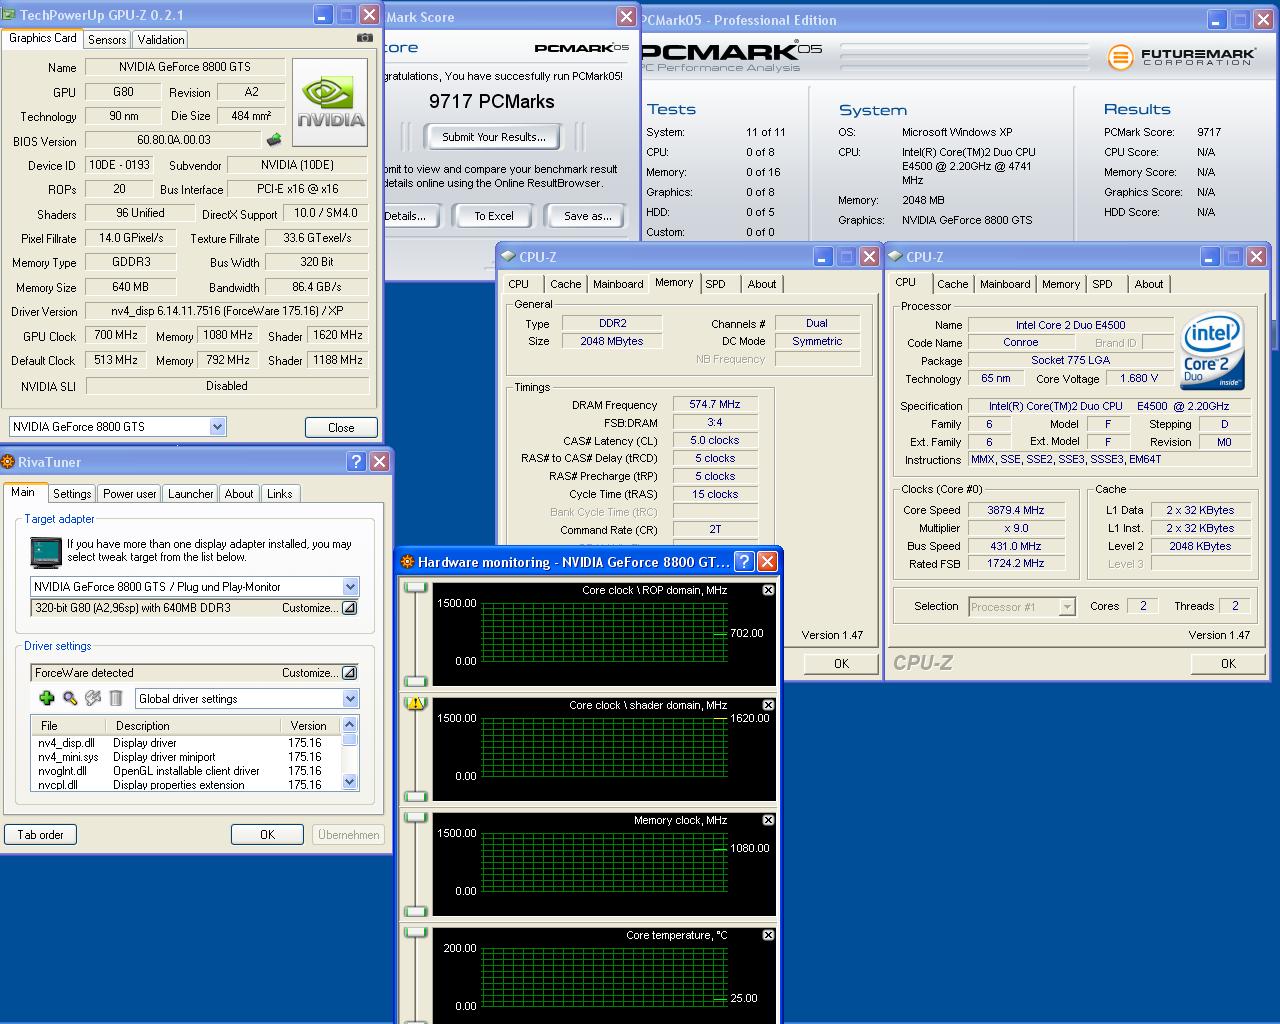Click the To Excel button
Viewport: 1280px width, 1024px height.
click(493, 216)
